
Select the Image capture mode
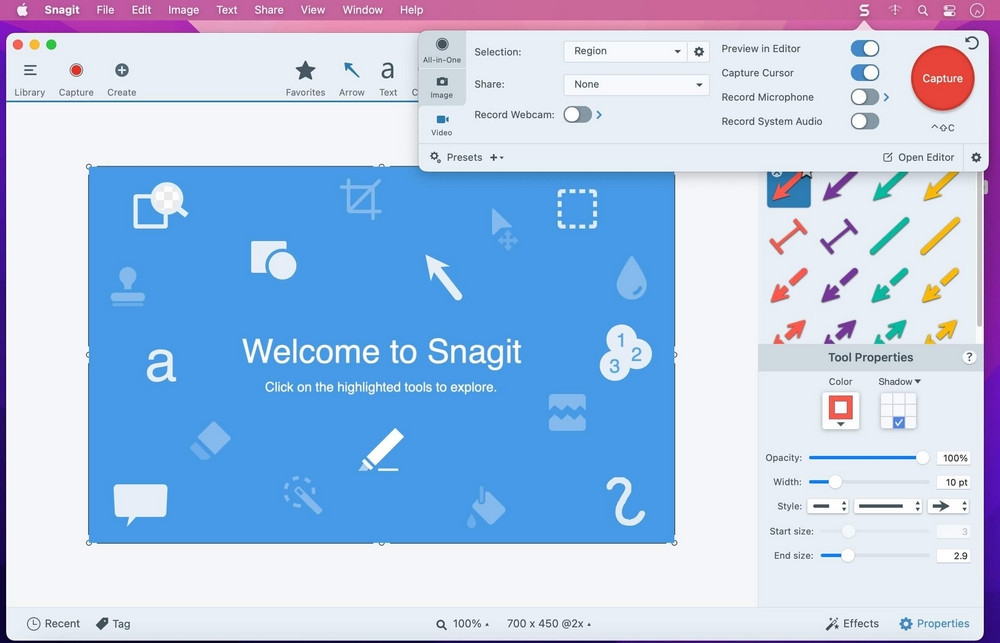pos(441,88)
